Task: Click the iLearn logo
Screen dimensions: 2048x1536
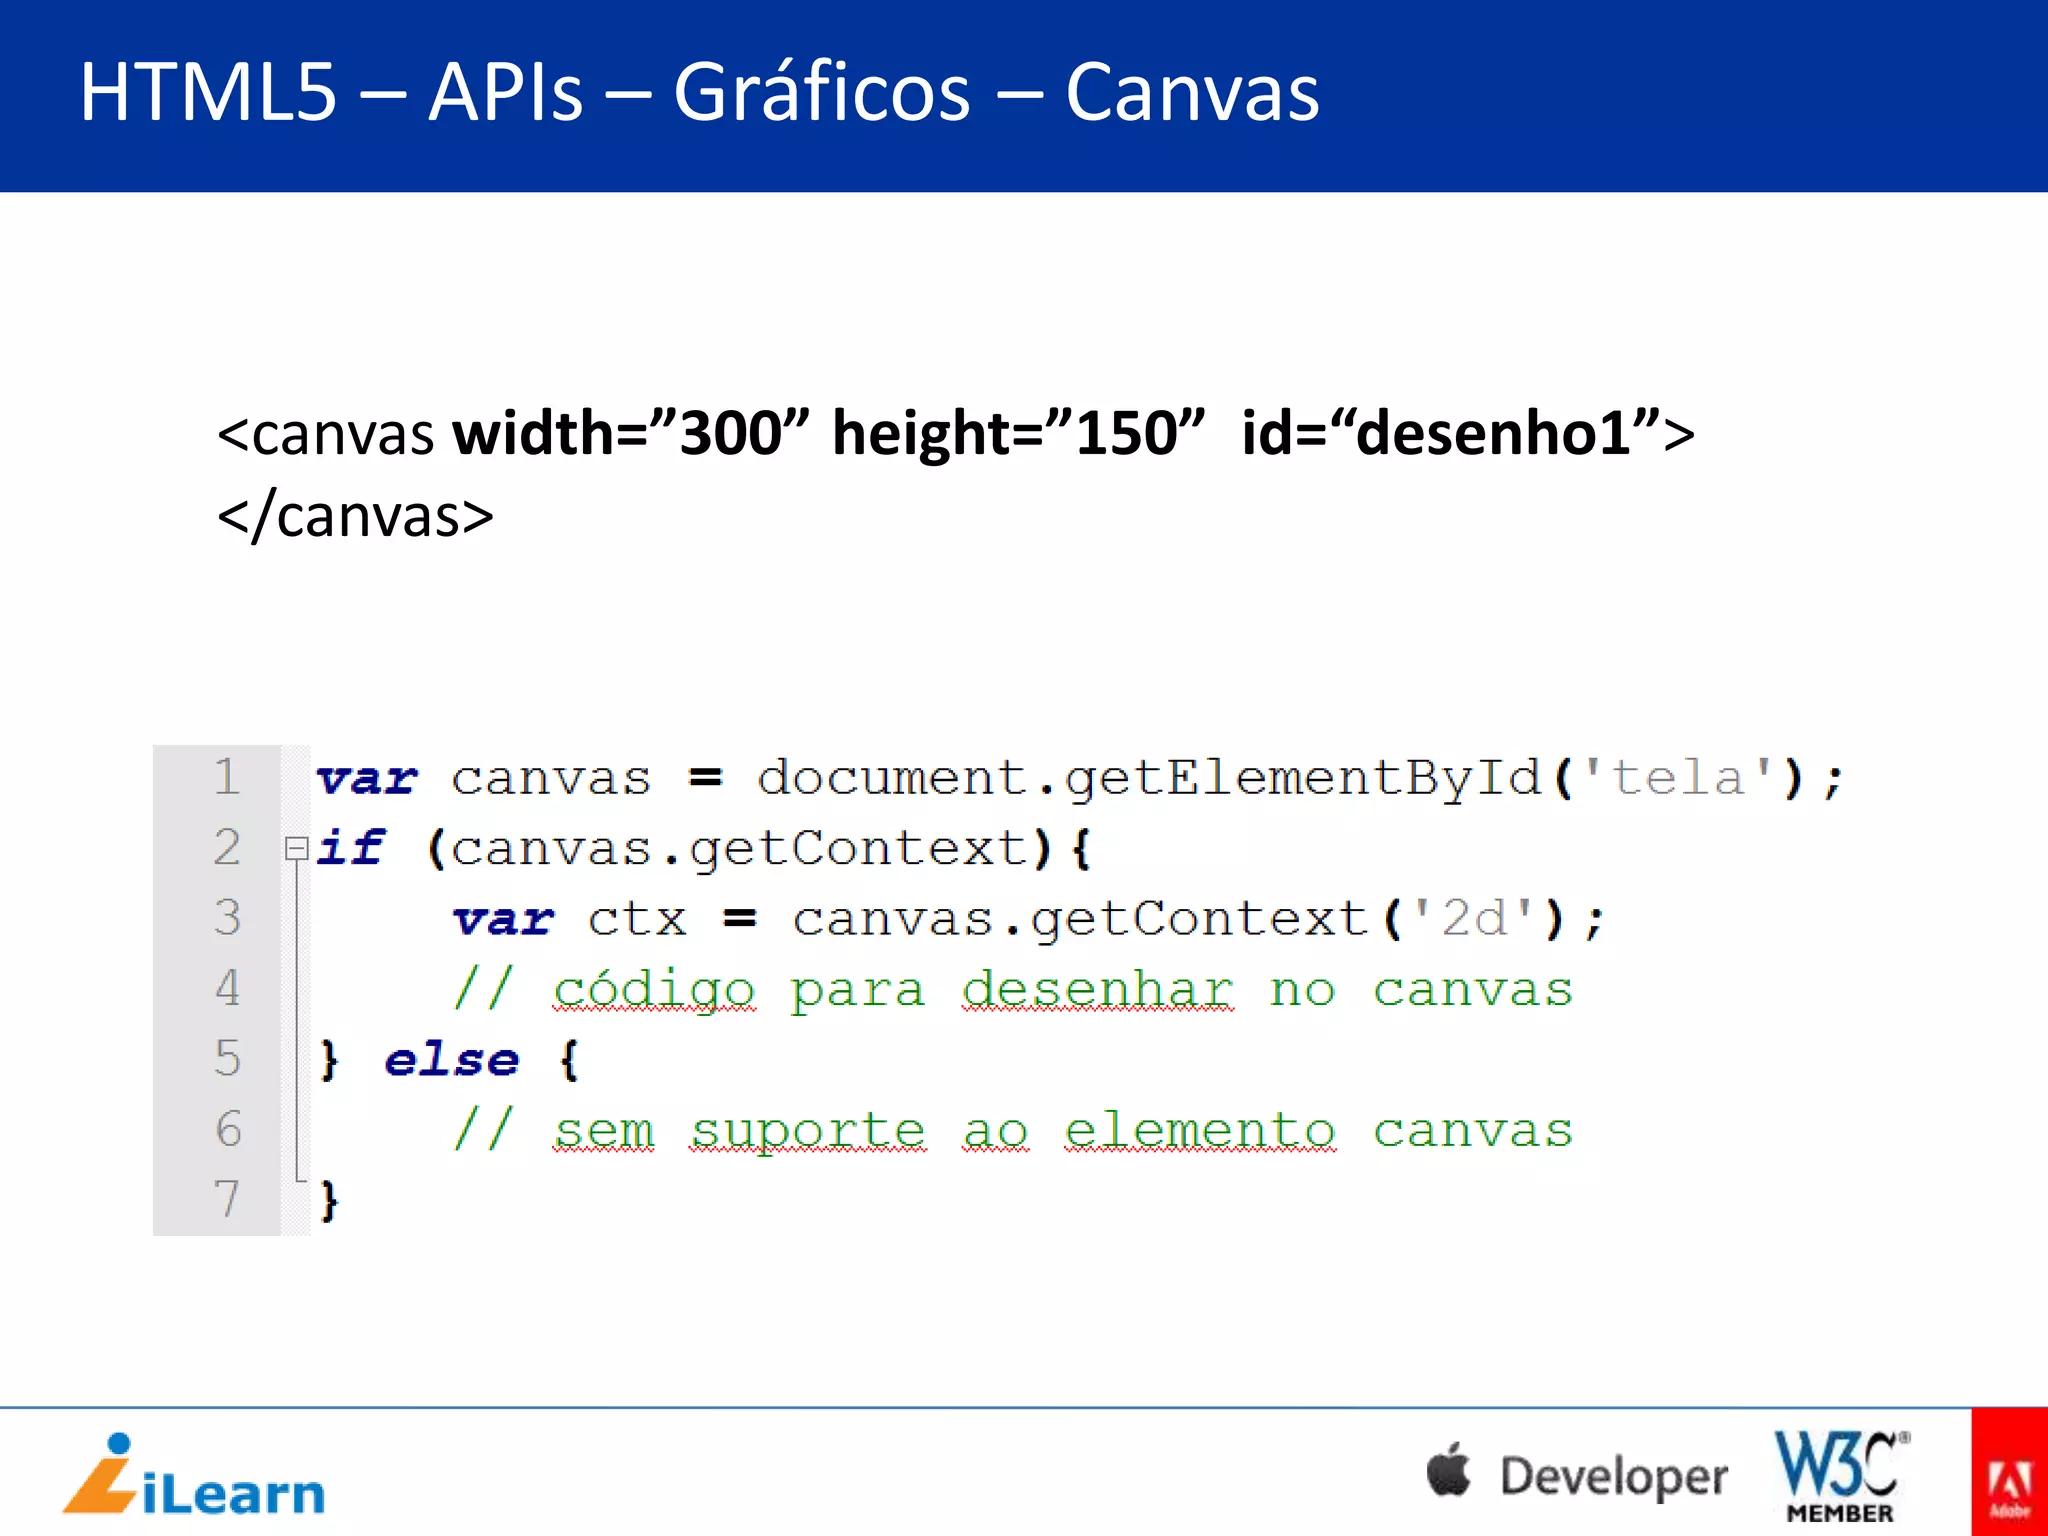Action: tap(194, 1475)
